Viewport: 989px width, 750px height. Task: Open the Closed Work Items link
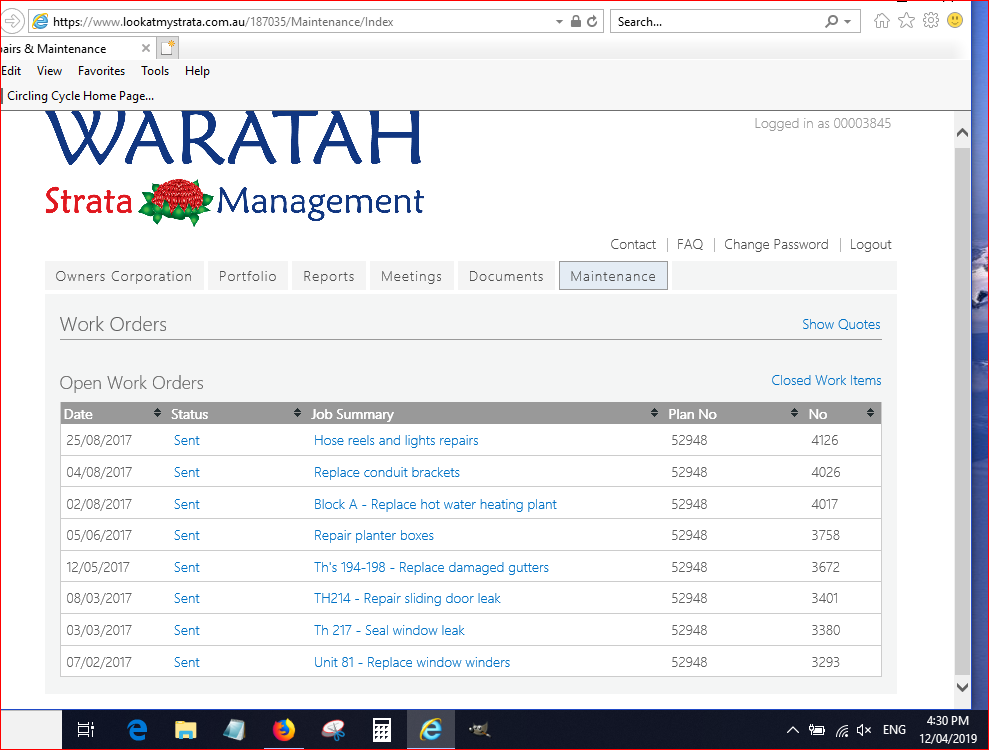click(x=826, y=380)
